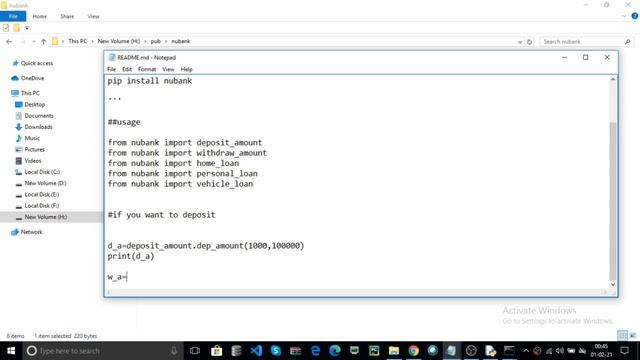The height and width of the screenshot is (360, 640).
Task: Open the Share ribbon tab
Action: click(67, 16)
